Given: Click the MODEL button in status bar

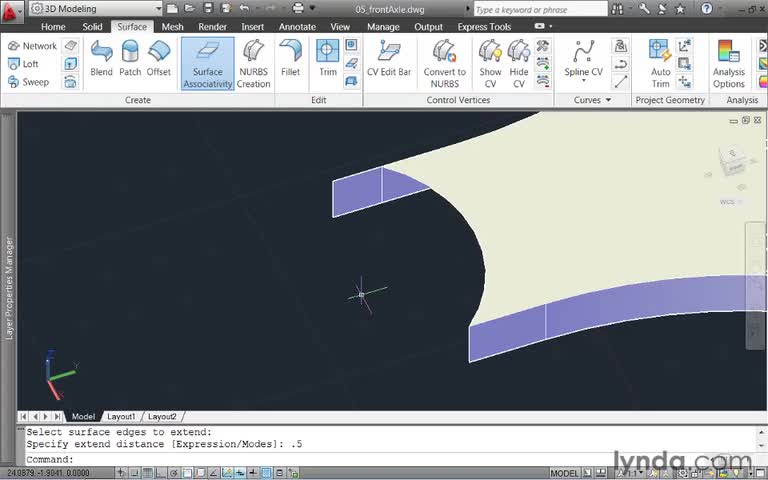Looking at the screenshot, I should tap(564, 473).
